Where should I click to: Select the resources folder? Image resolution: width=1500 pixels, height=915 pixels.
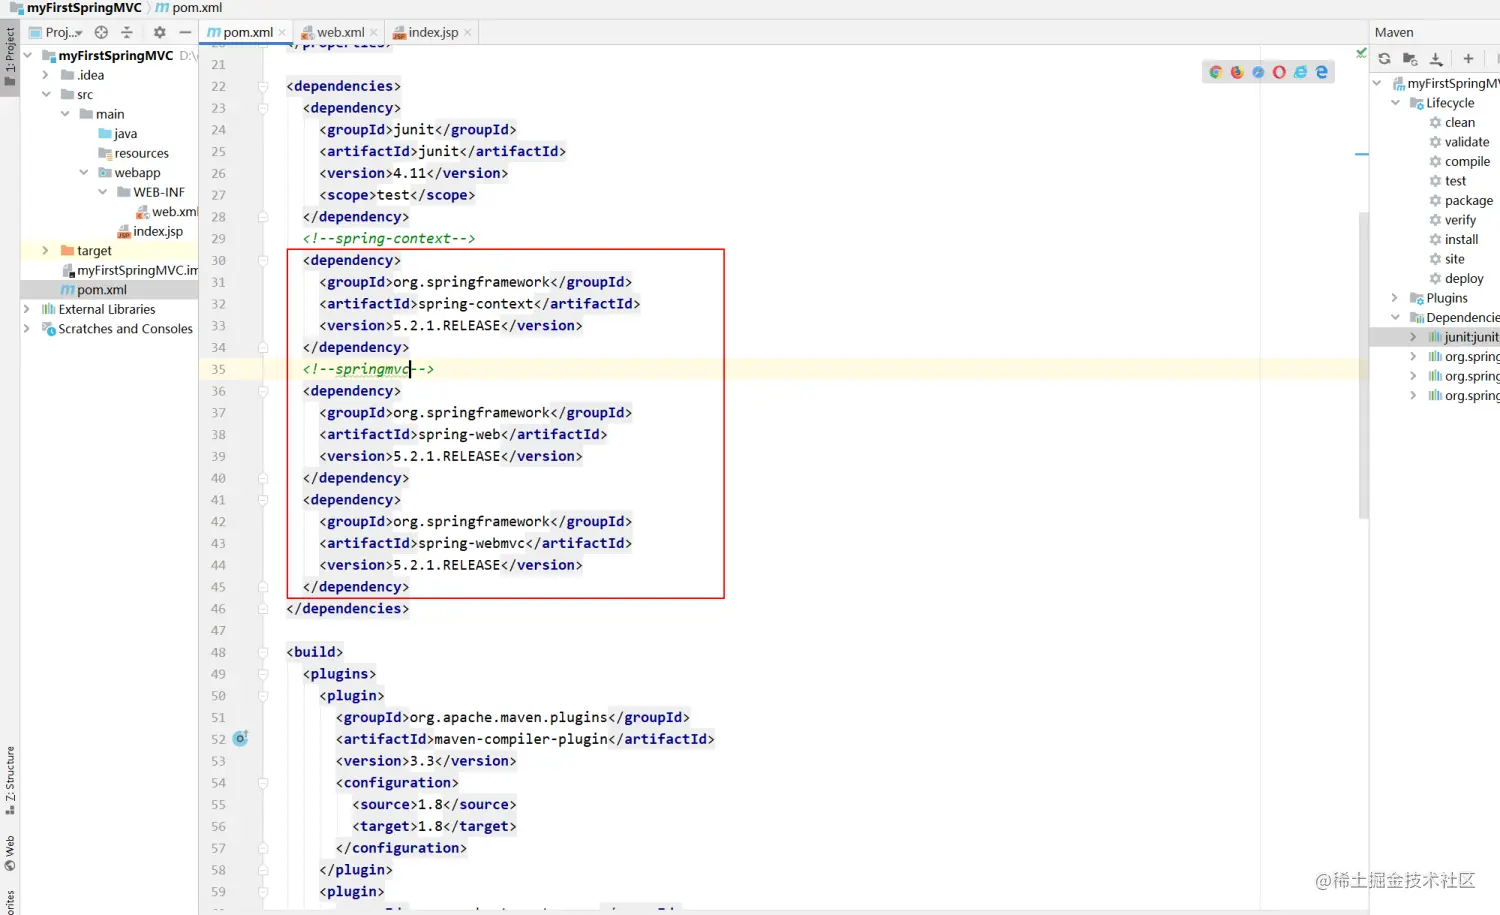[x=134, y=153]
